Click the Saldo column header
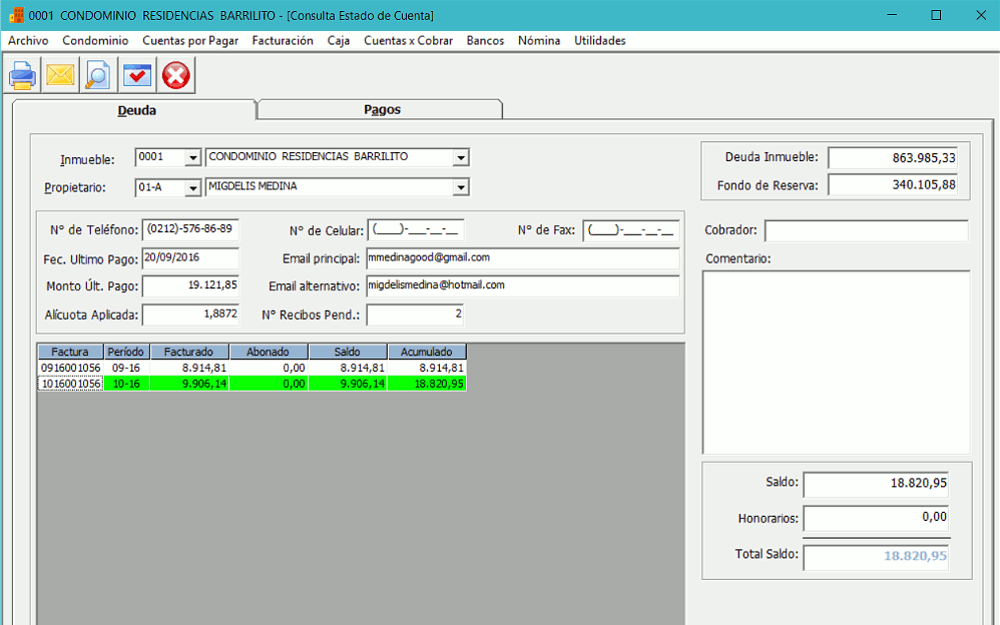The height and width of the screenshot is (625, 1000). tap(347, 352)
